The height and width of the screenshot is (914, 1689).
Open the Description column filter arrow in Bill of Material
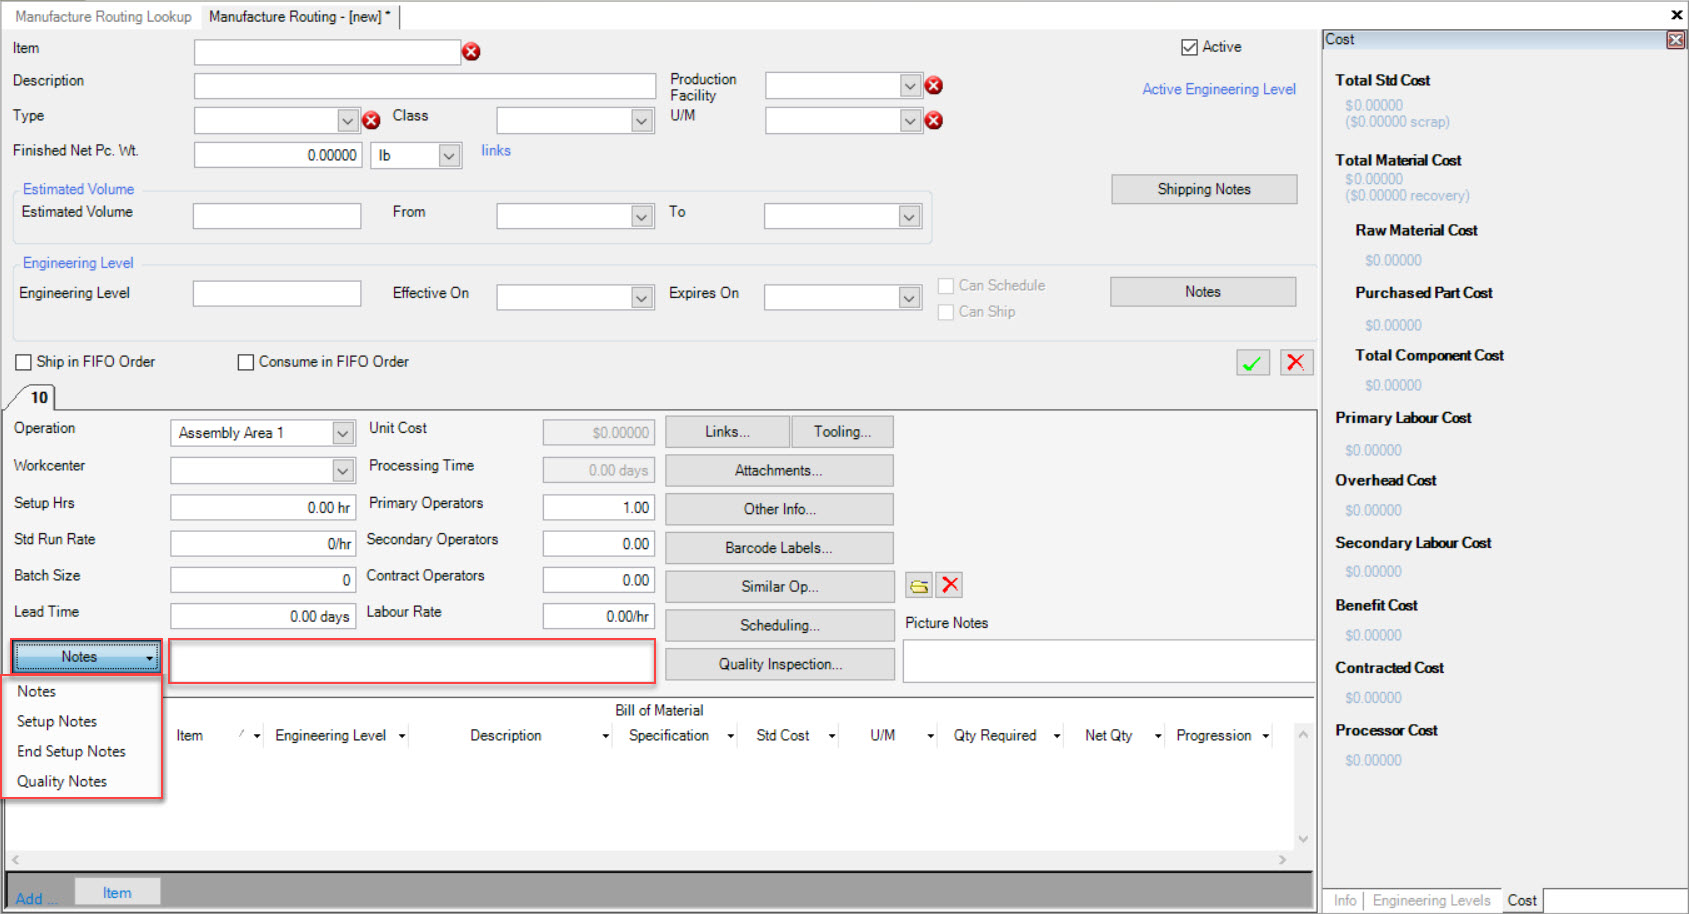pyautogui.click(x=605, y=736)
